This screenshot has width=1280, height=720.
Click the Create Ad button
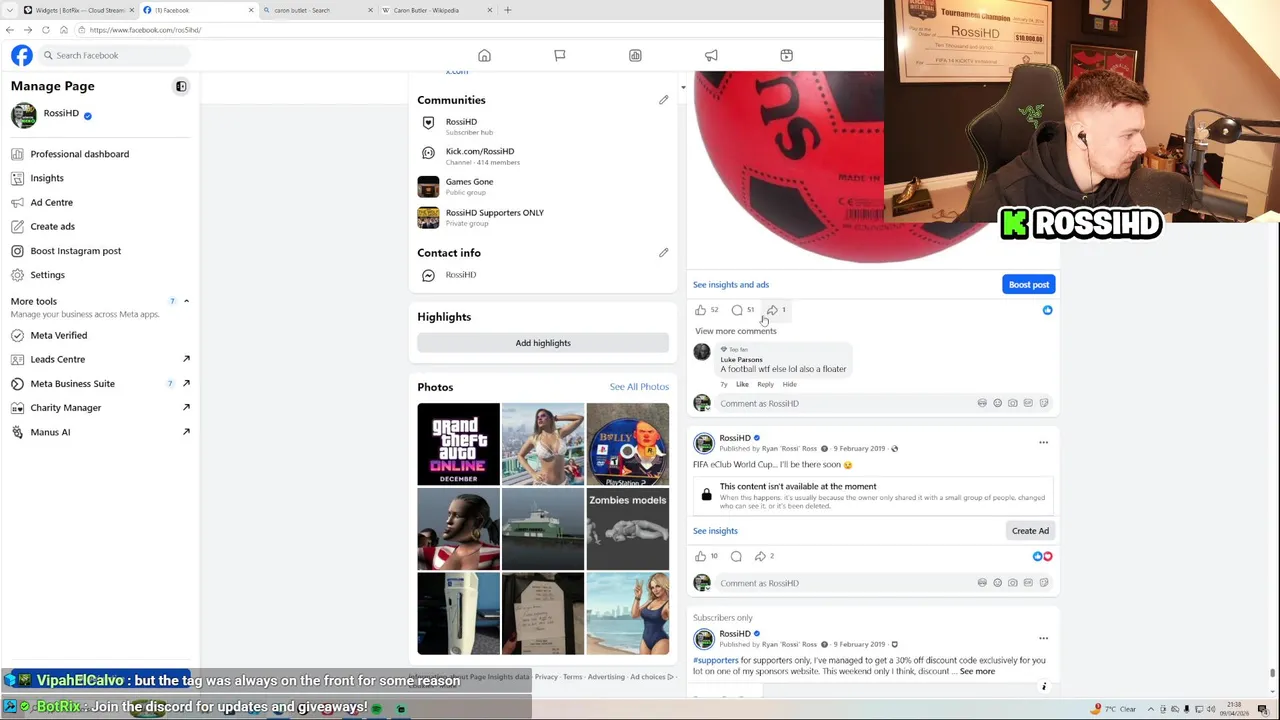1030,531
